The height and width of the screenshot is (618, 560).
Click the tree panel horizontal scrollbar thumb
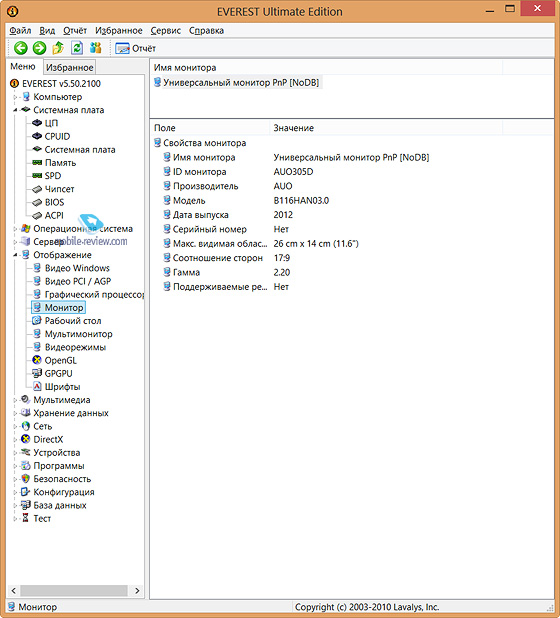pos(74,590)
